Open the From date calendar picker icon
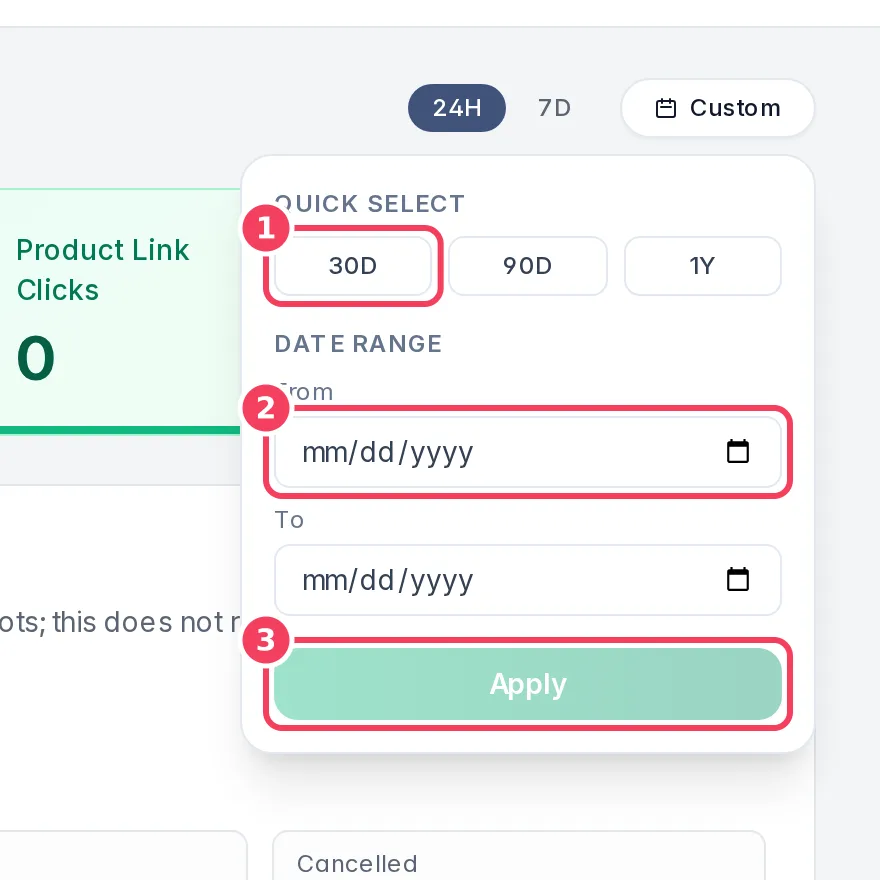The image size is (880, 880). pyautogui.click(x=737, y=452)
